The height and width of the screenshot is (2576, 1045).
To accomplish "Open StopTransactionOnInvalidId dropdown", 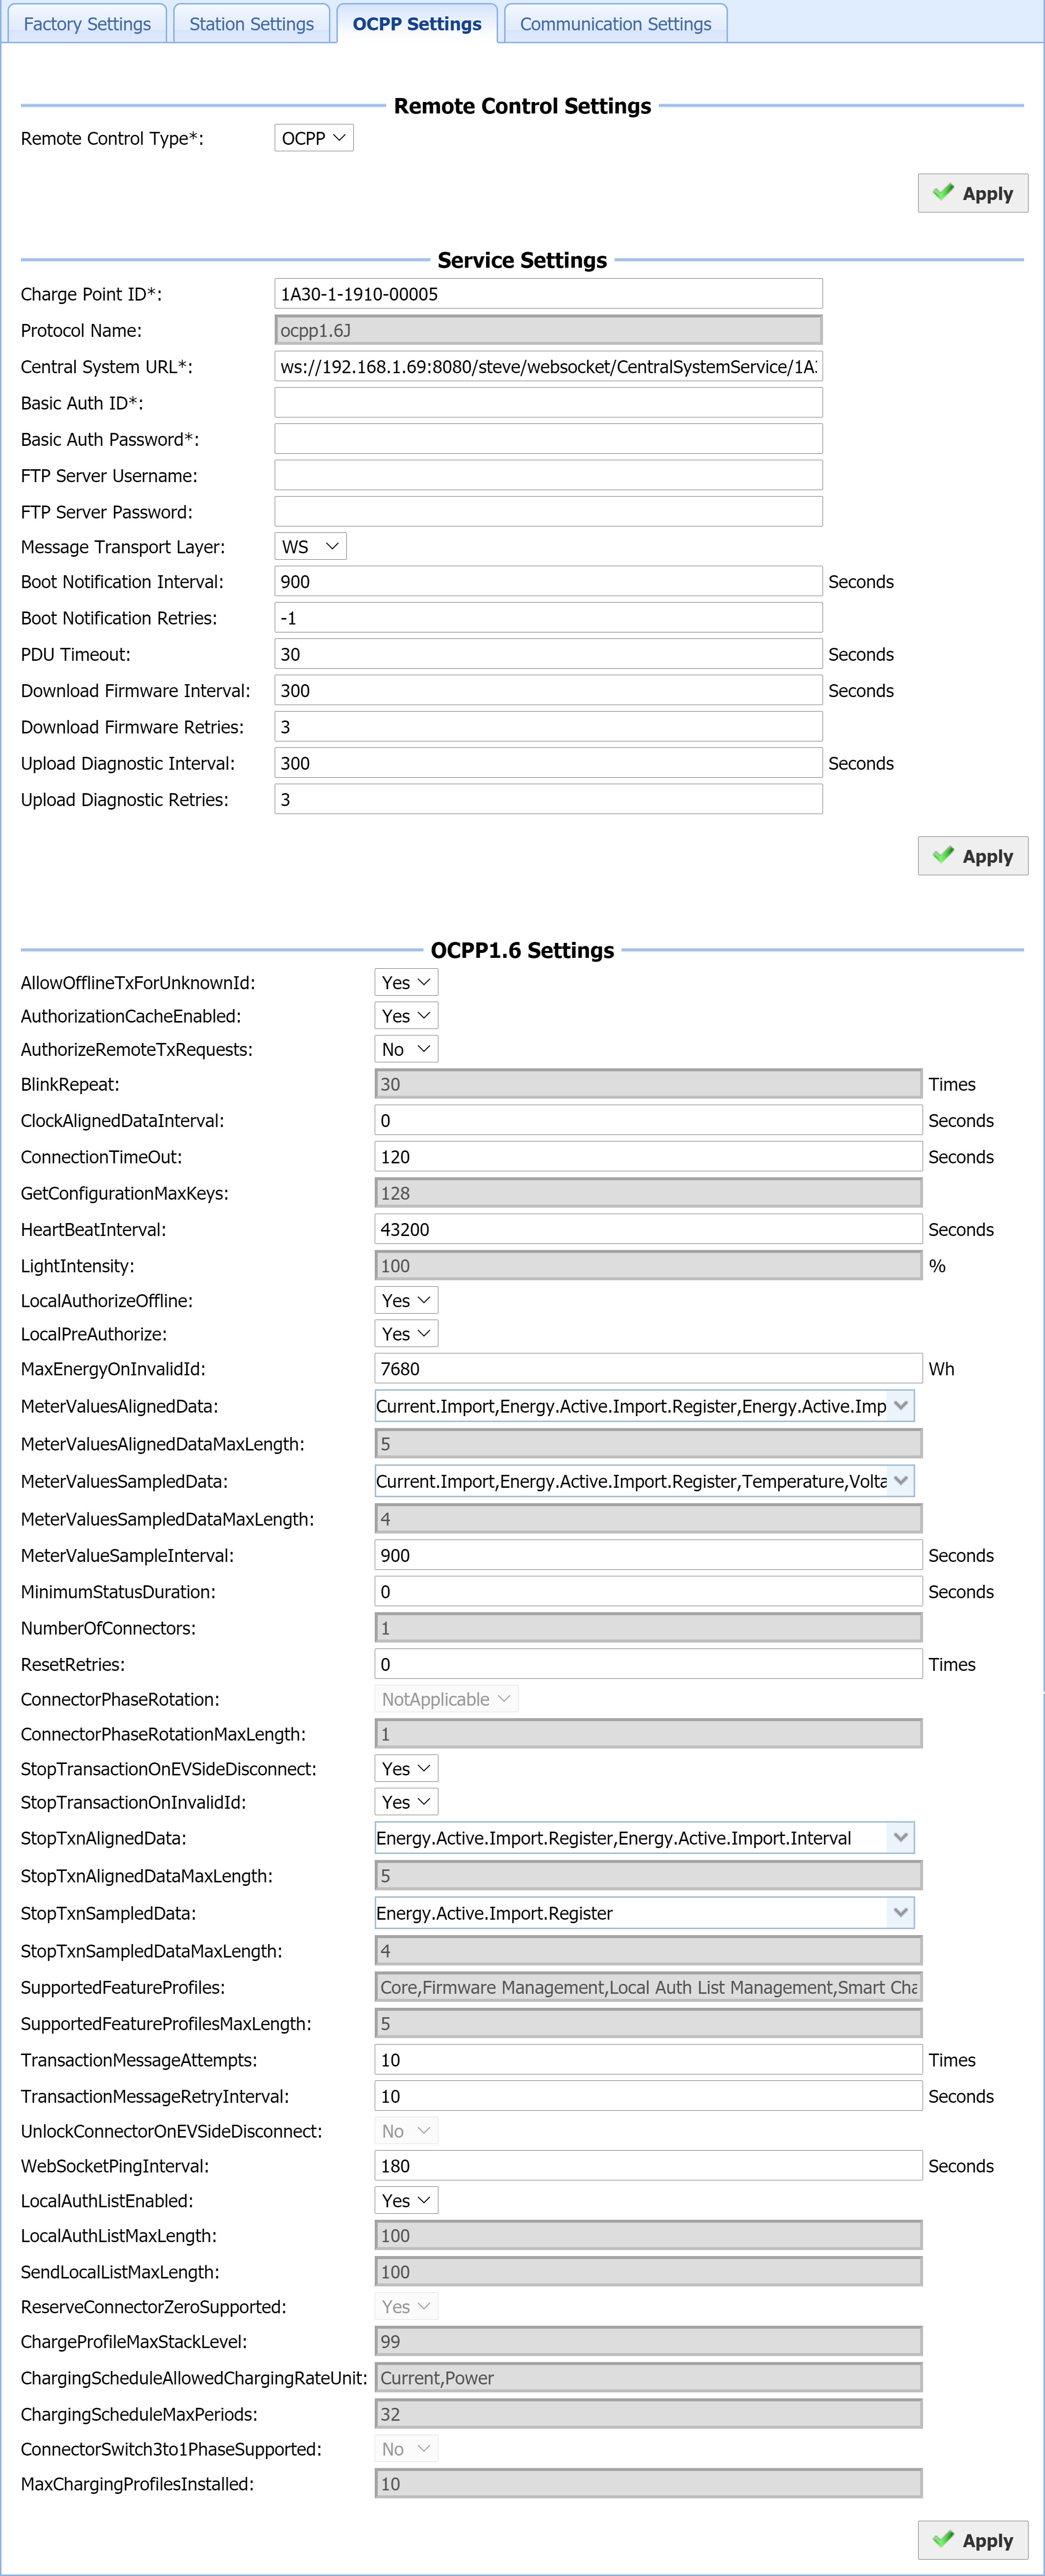I will coord(406,1802).
